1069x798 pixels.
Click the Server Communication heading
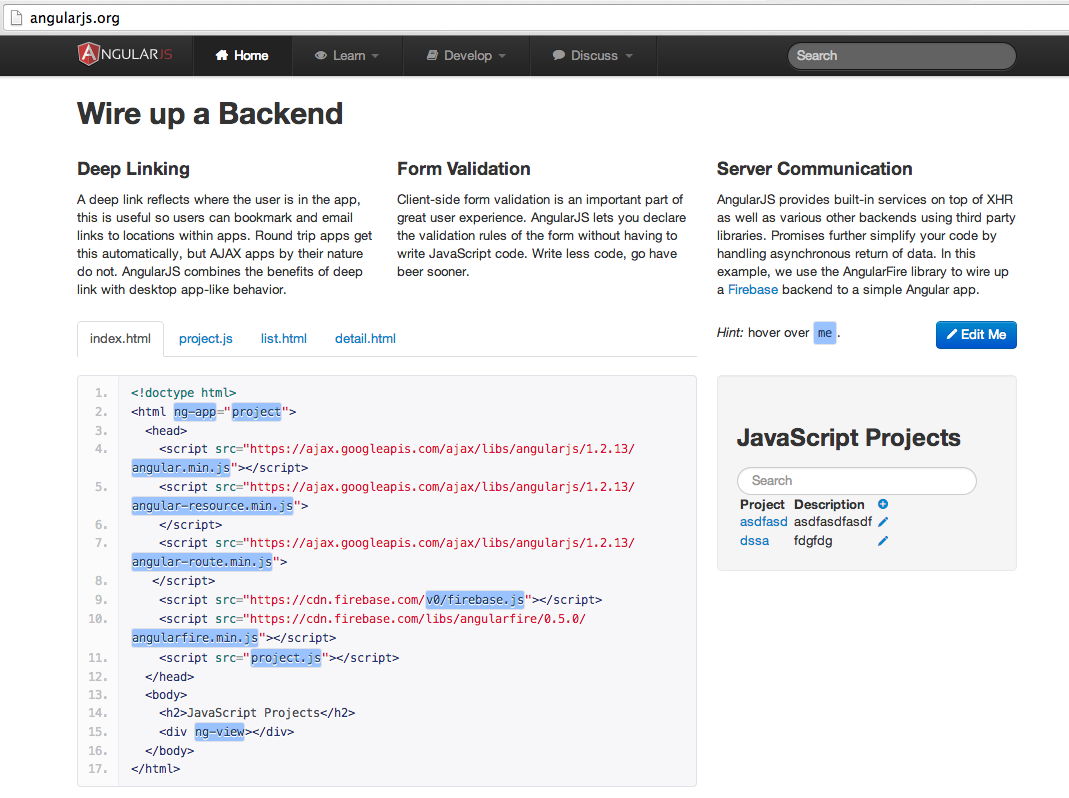click(814, 168)
